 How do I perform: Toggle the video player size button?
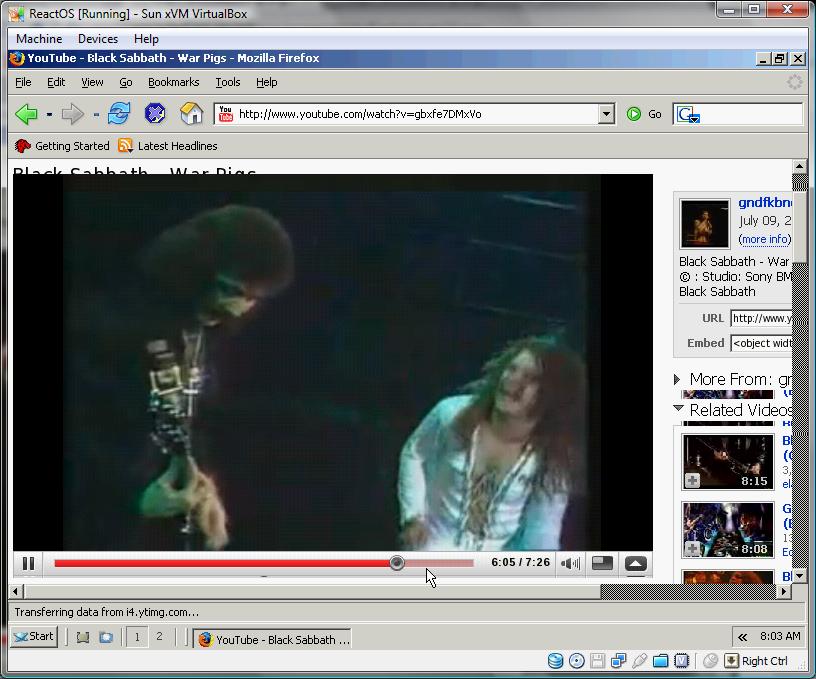click(x=602, y=564)
